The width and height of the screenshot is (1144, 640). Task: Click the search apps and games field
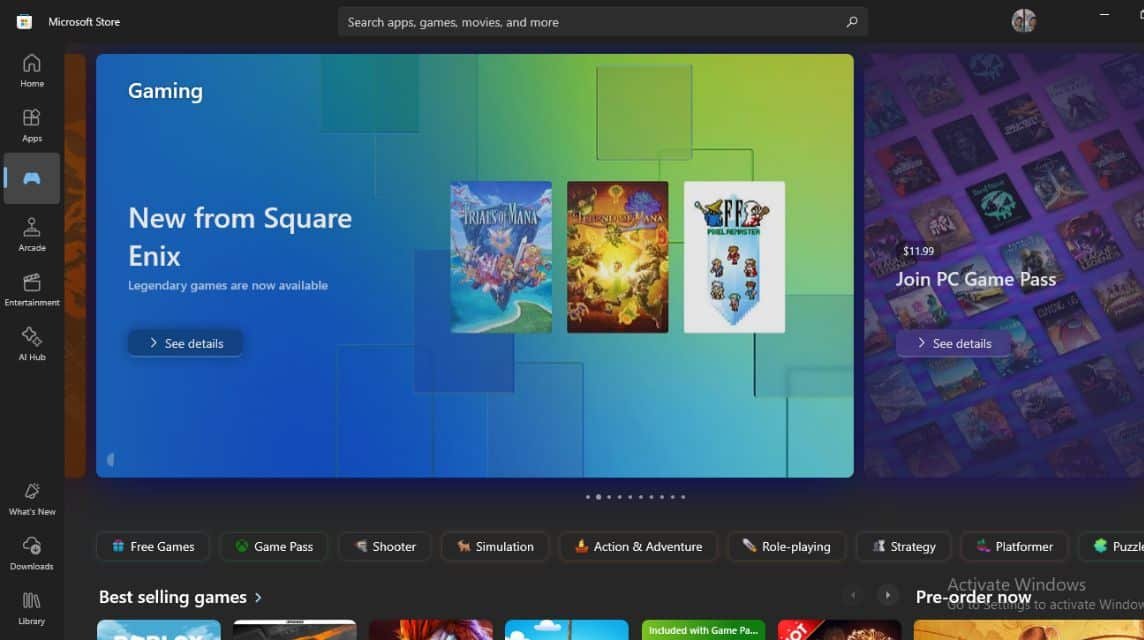601,21
